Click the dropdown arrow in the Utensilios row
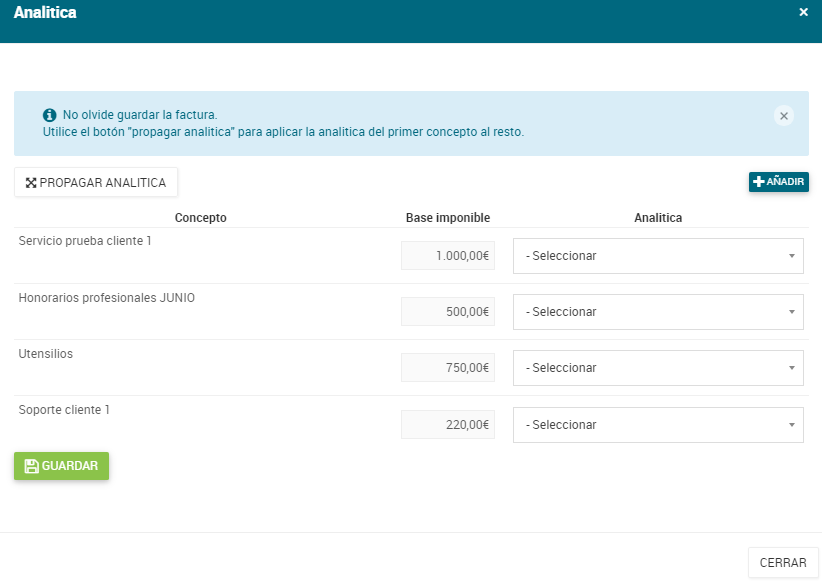Screen dimensions: 822x583 792,368
